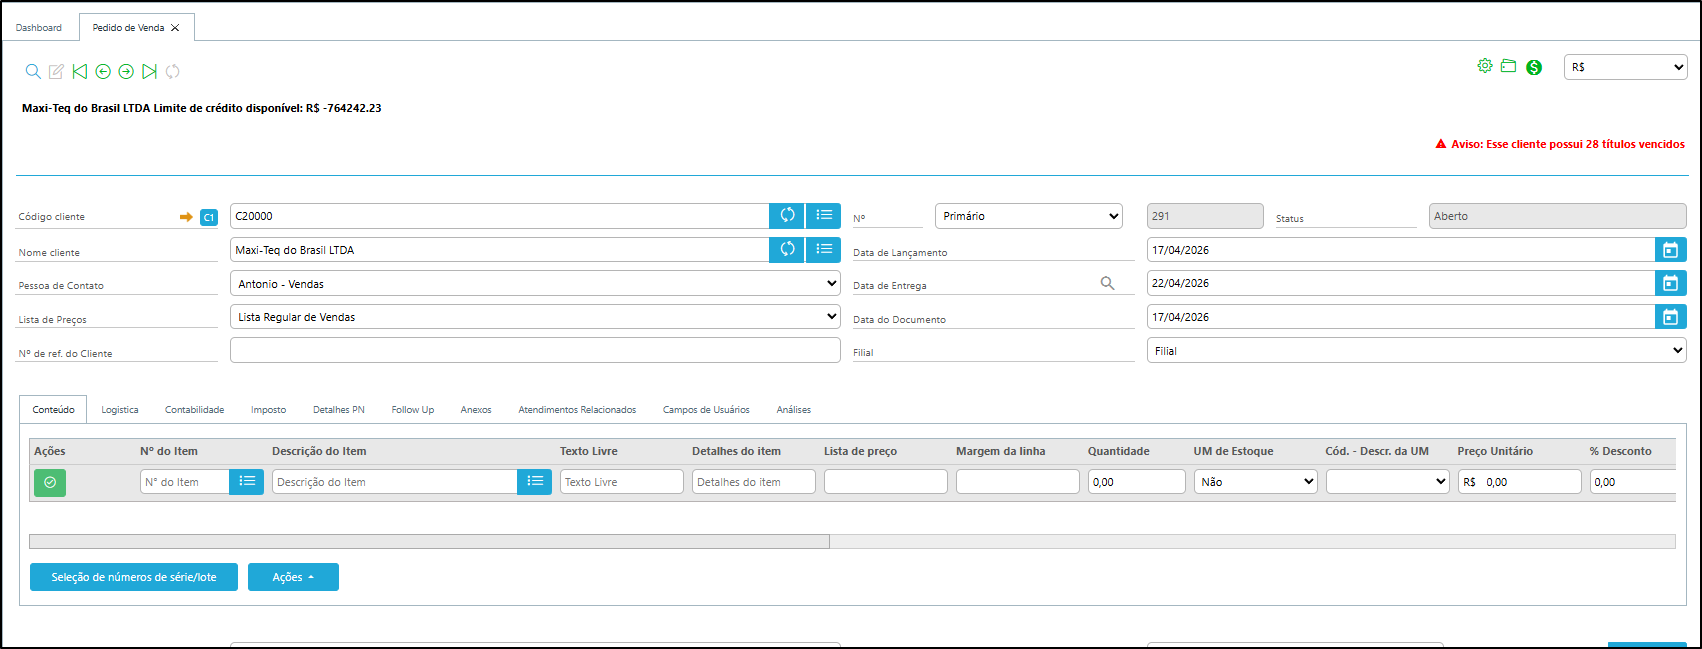Open list picker for Nome cliente
Viewport: 1702px width, 649px height.
coord(823,250)
